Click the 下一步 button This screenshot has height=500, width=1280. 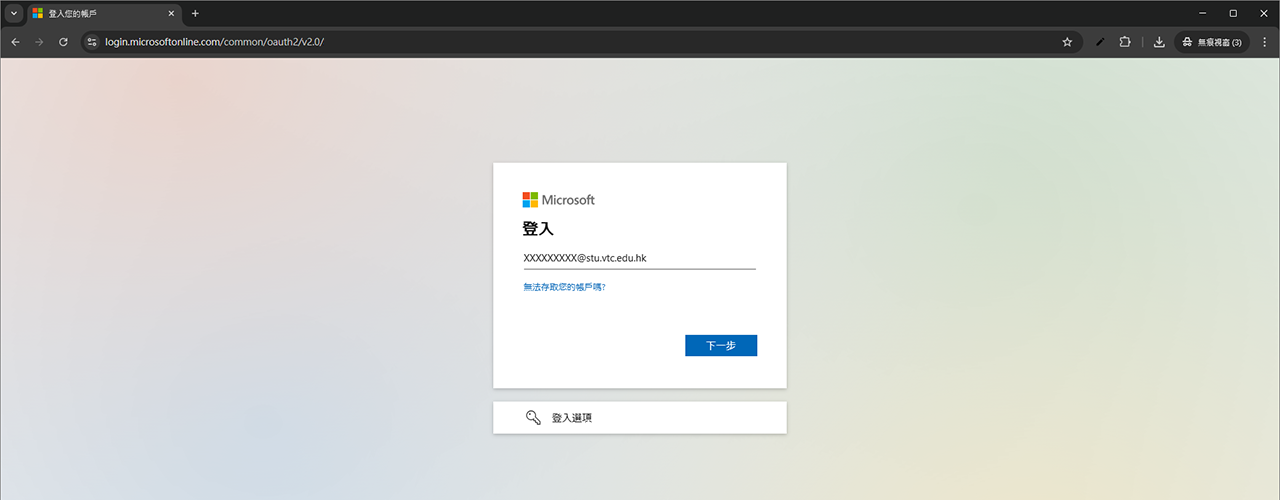tap(721, 345)
